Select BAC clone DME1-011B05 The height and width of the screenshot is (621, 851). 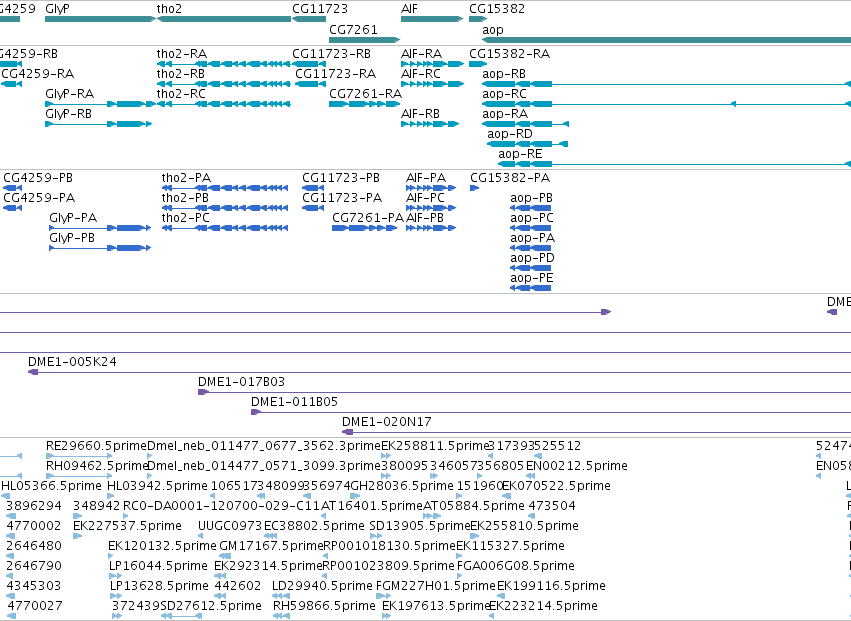pos(551,413)
